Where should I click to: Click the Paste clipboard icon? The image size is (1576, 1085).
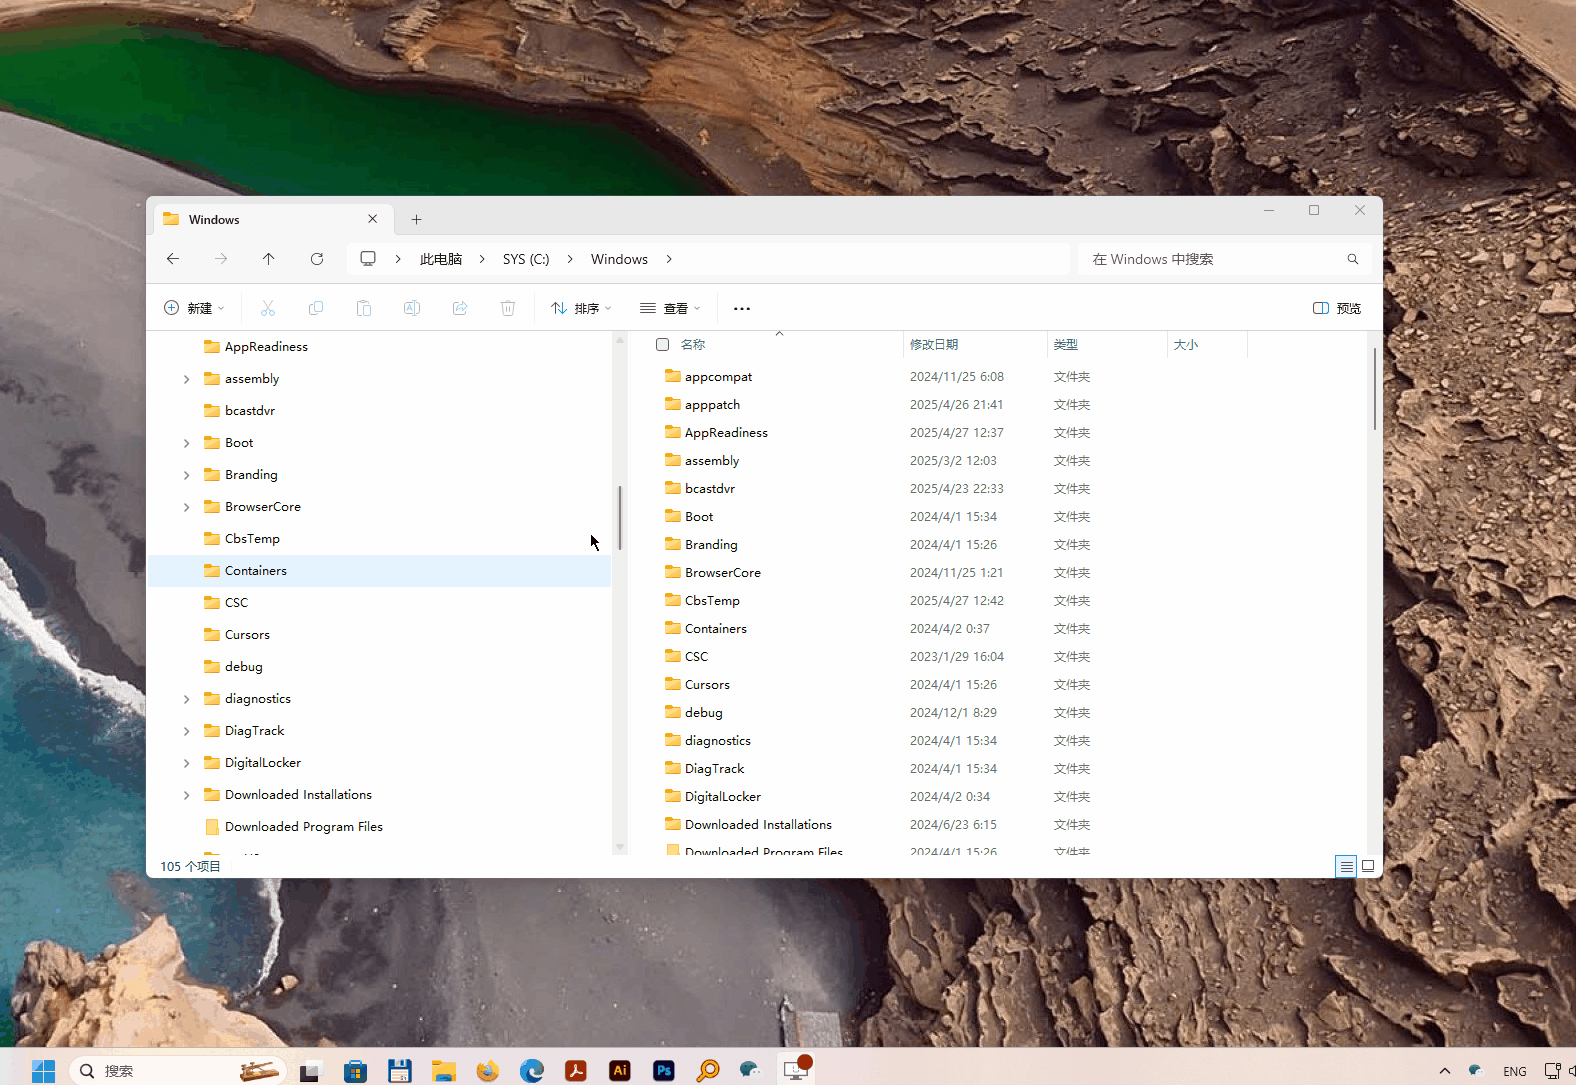click(364, 308)
